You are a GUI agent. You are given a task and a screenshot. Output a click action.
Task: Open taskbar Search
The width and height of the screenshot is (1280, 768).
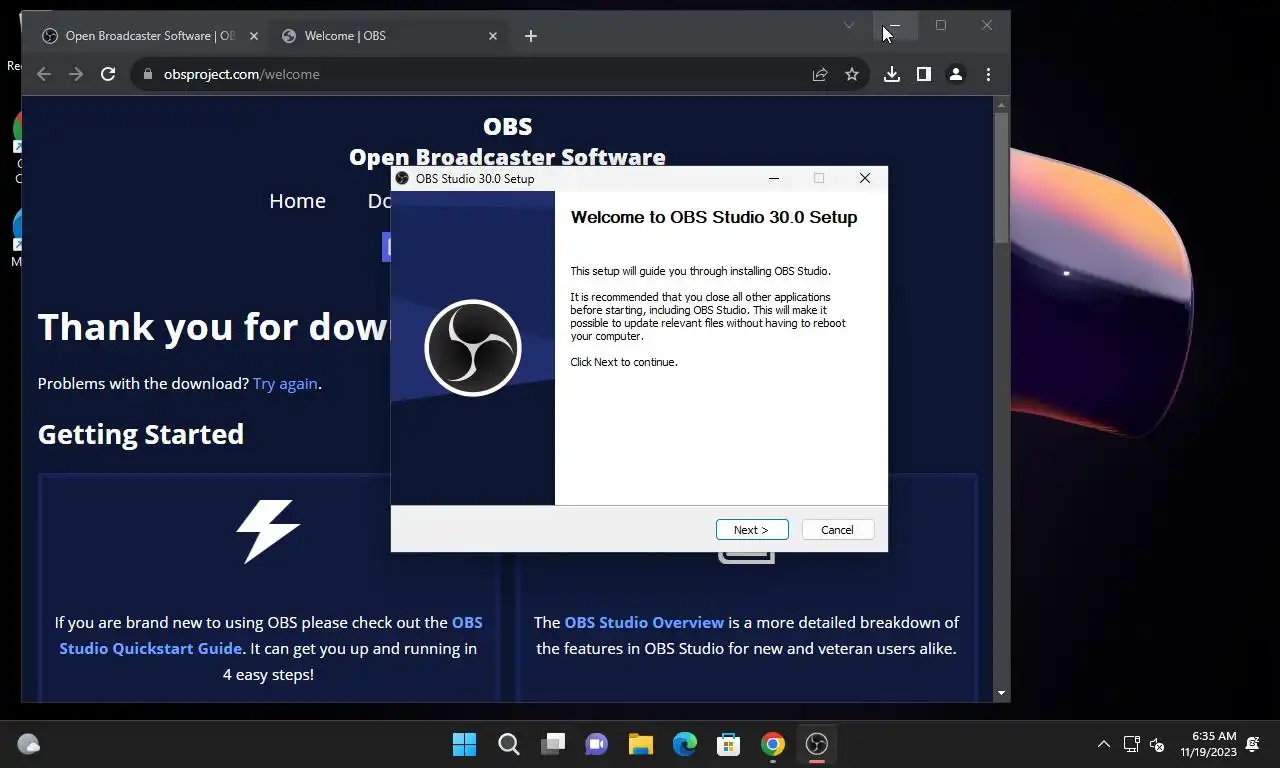click(509, 744)
